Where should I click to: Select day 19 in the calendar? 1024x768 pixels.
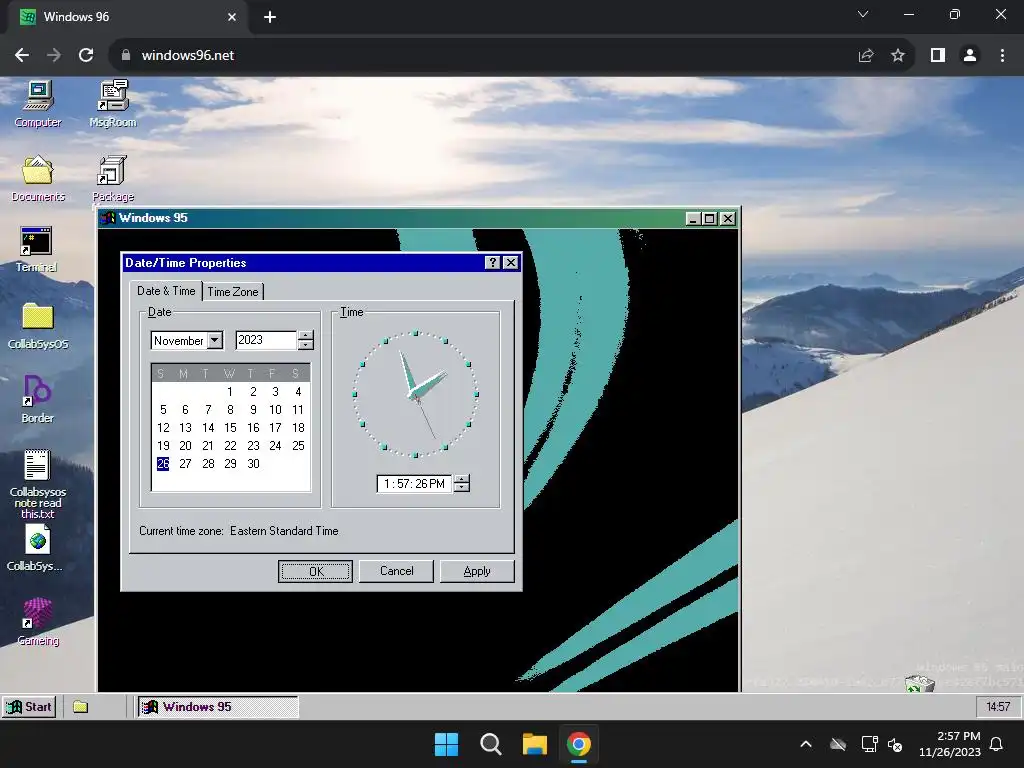163,445
